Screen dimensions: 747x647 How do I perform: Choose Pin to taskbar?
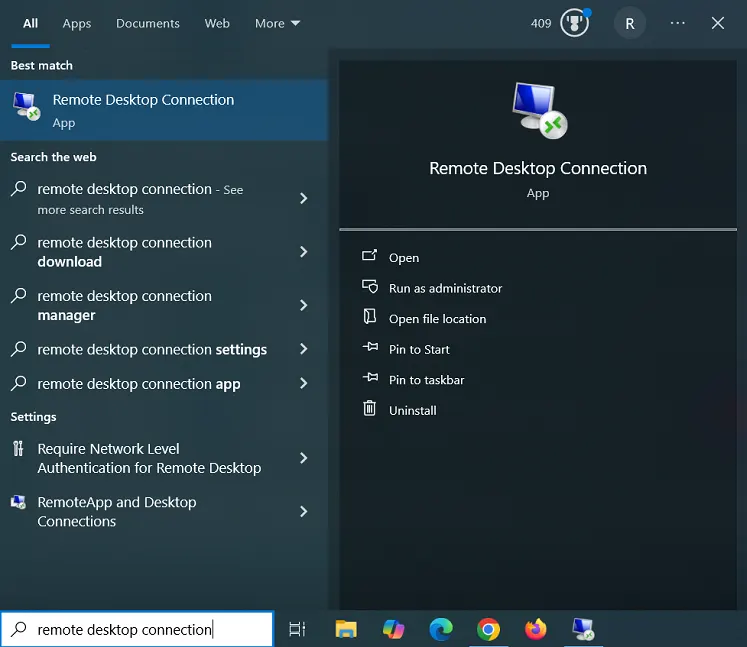tap(426, 380)
